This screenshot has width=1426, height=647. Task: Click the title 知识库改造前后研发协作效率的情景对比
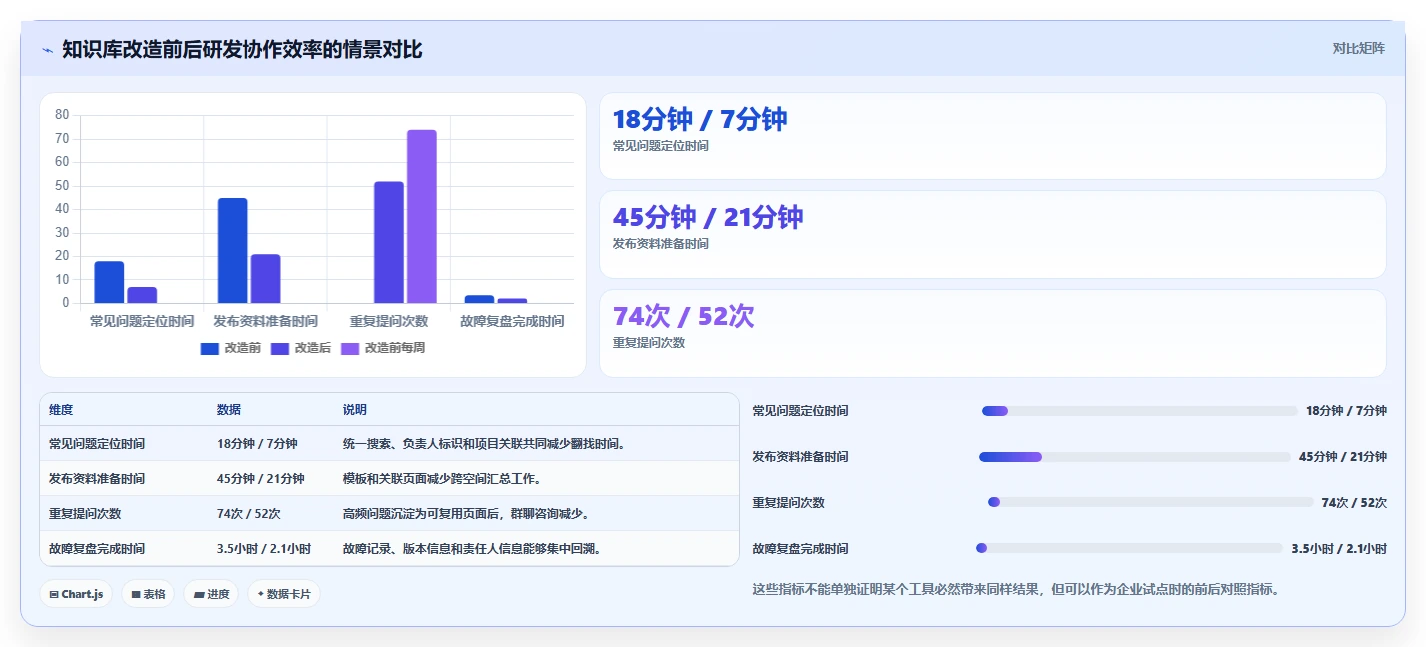[x=242, y=49]
